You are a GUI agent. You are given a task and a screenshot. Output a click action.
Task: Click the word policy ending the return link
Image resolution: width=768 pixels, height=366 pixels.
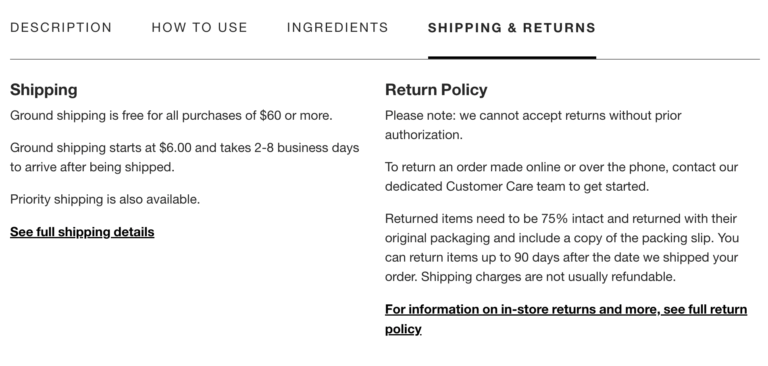[x=403, y=329]
